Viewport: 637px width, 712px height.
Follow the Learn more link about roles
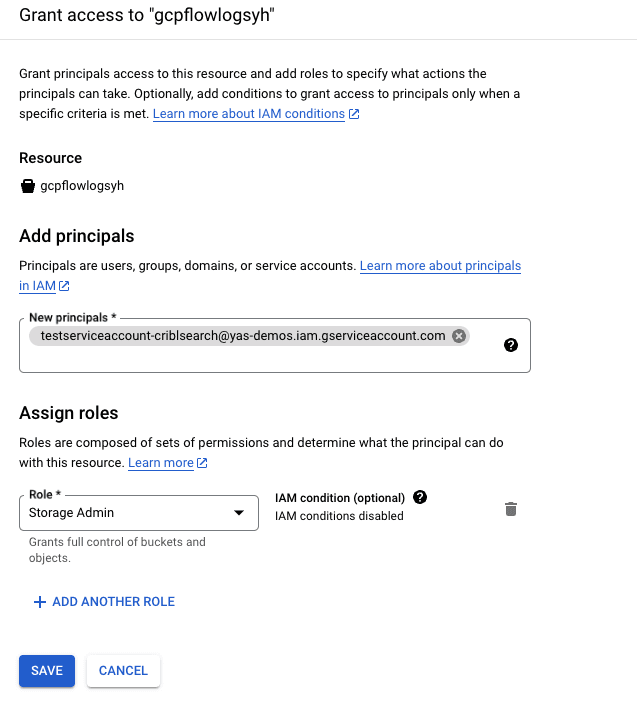[x=161, y=463]
